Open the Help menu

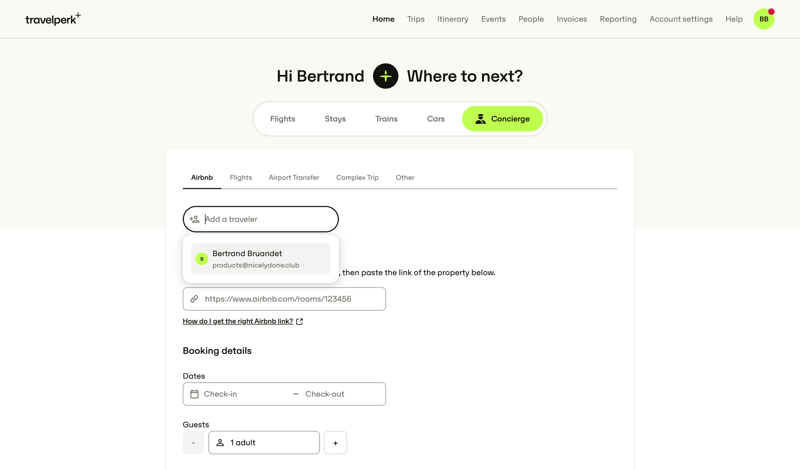click(x=734, y=19)
